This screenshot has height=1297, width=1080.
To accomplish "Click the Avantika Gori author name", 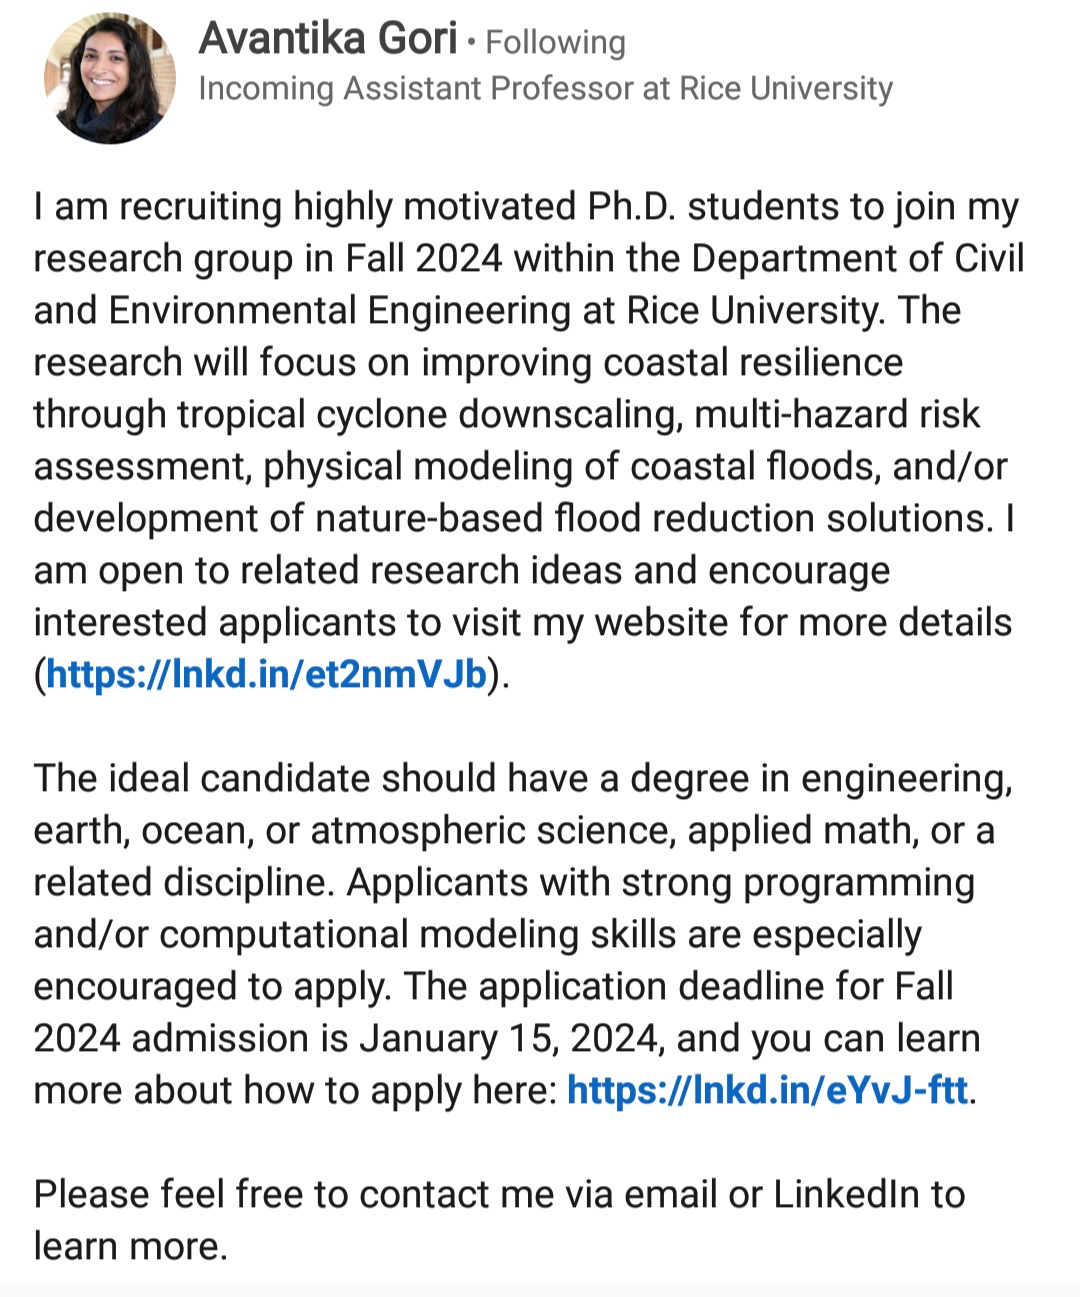I will (328, 40).
